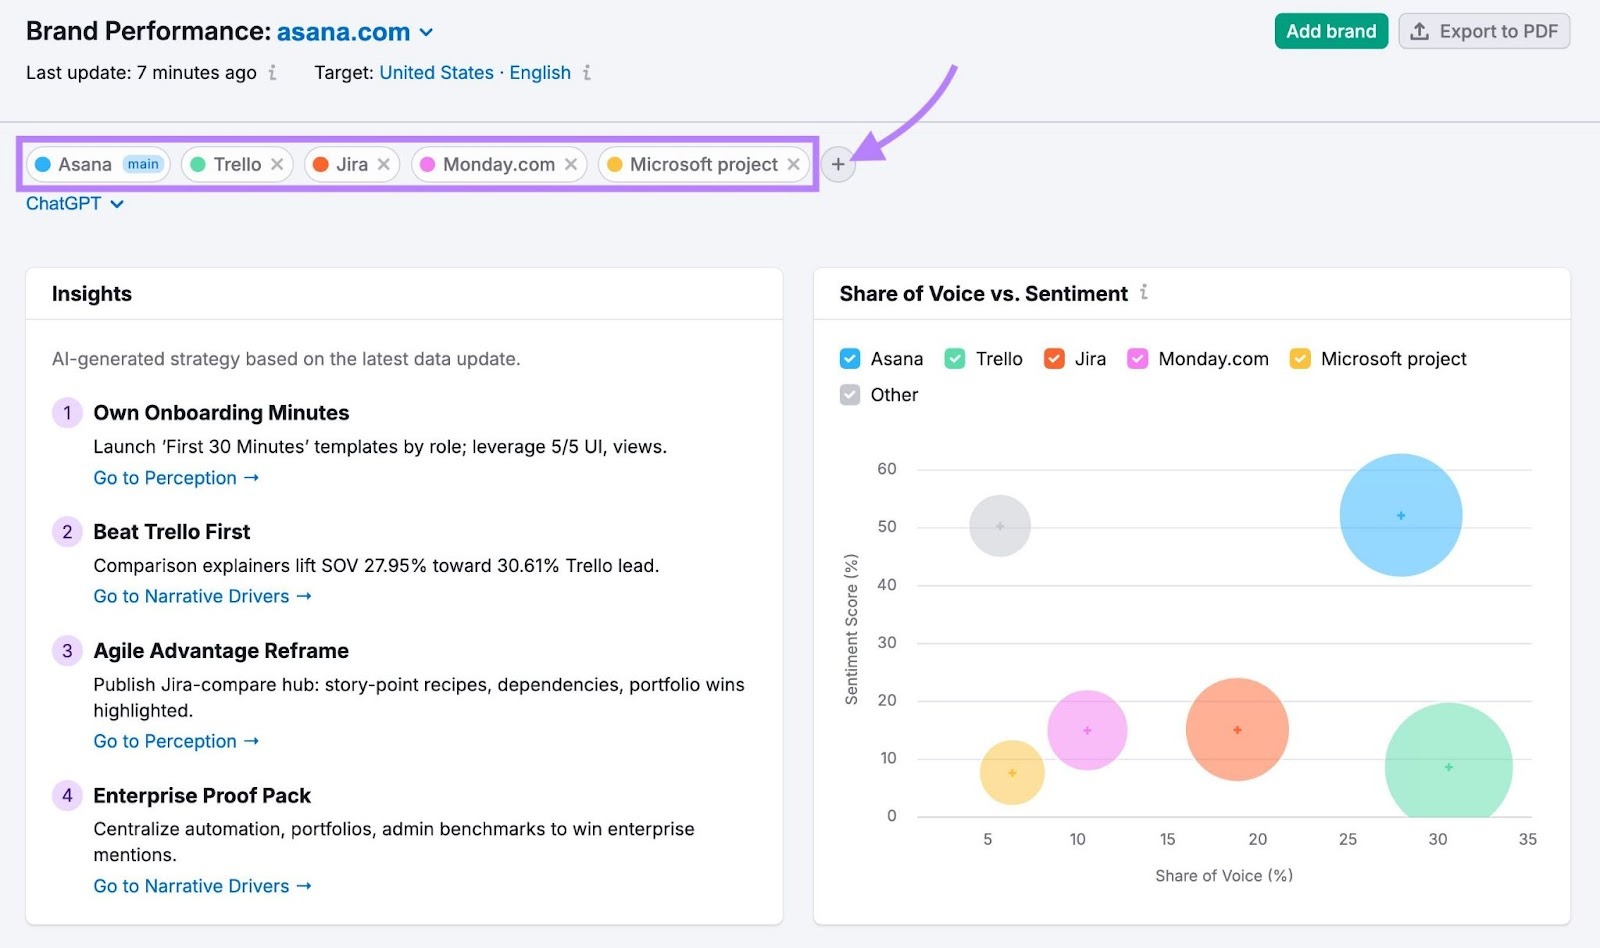Enable the Other checkbox in the legend
Viewport: 1600px width, 948px height.
click(x=850, y=394)
